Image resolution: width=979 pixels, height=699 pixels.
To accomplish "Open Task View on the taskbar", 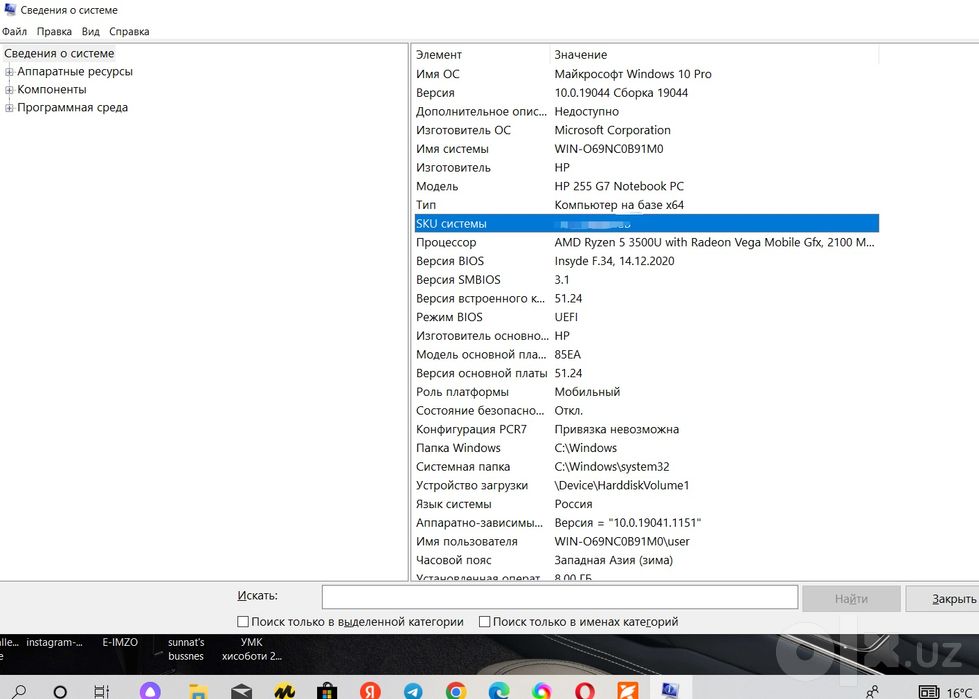I will pos(101,692).
